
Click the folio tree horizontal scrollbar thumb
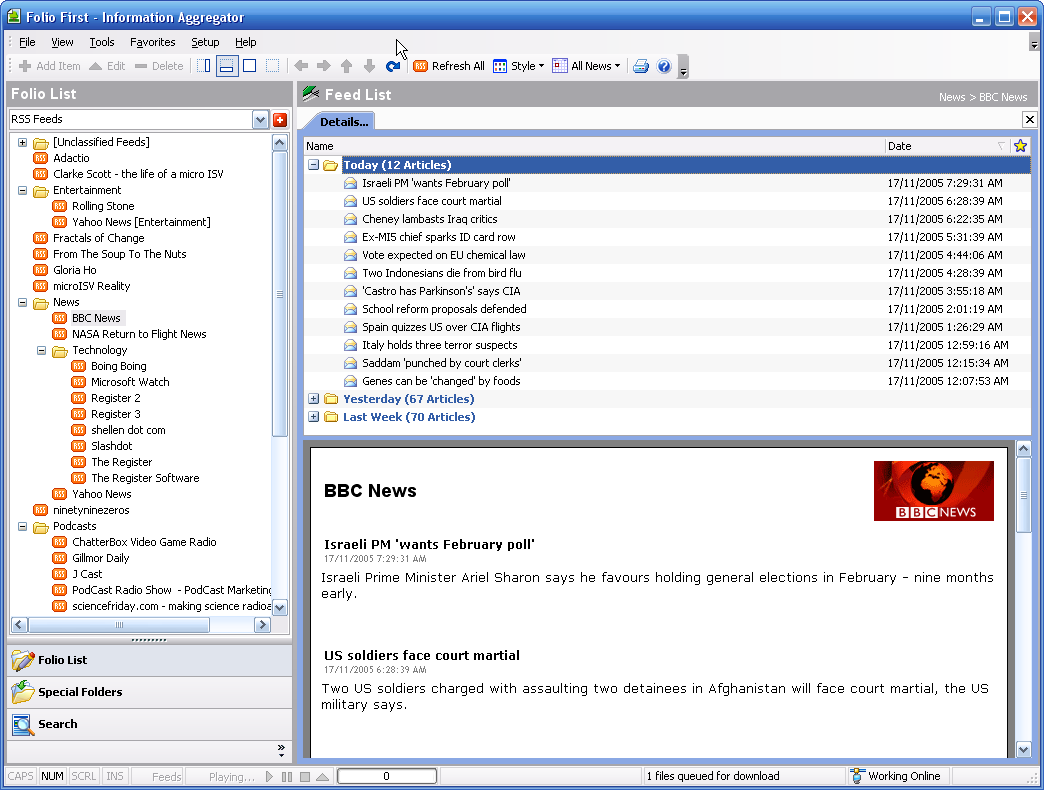coord(119,624)
